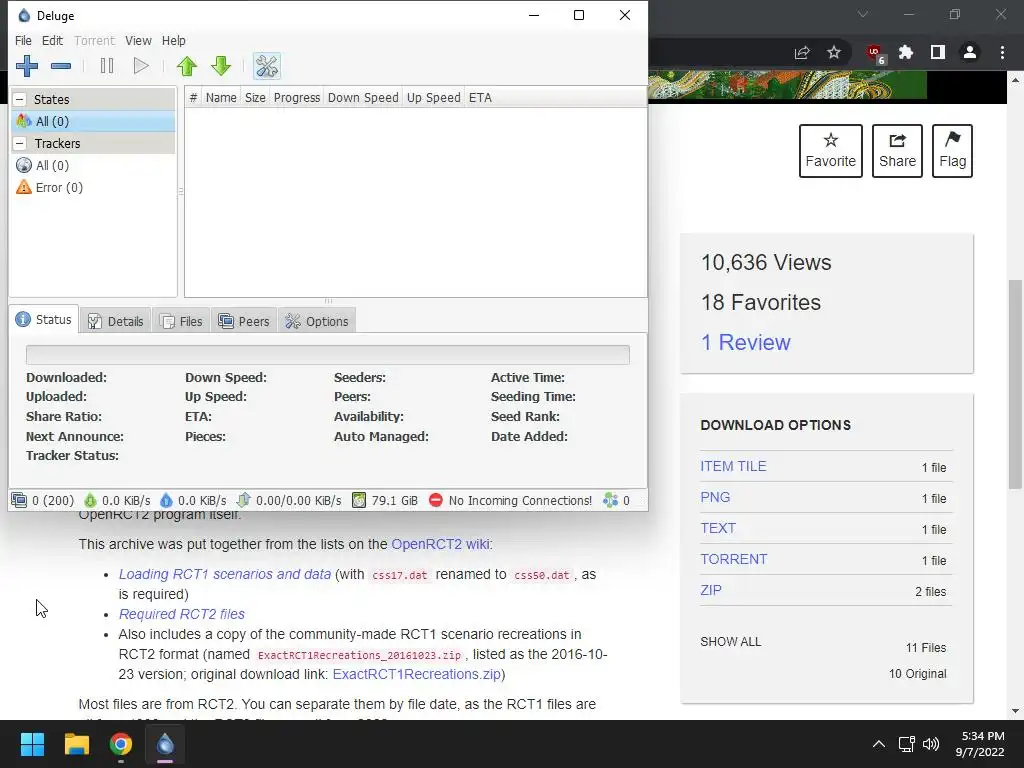This screenshot has width=1024, height=768.
Task: Click the ZIP download option link
Action: click(711, 590)
